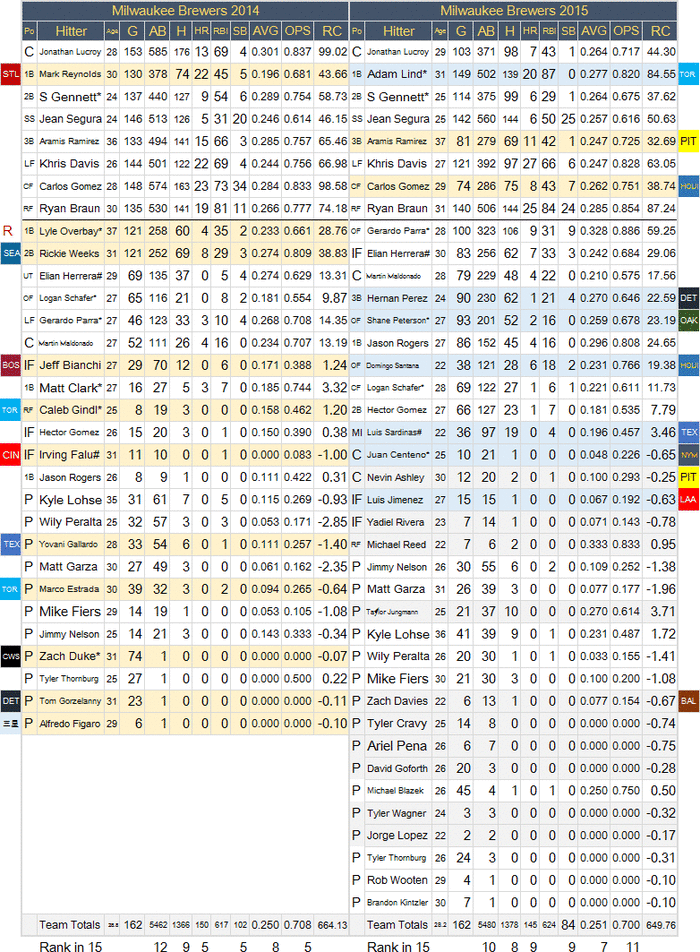Click the BOS badge beside Jeff Bianchi
The image size is (700, 952).
coord(11,365)
